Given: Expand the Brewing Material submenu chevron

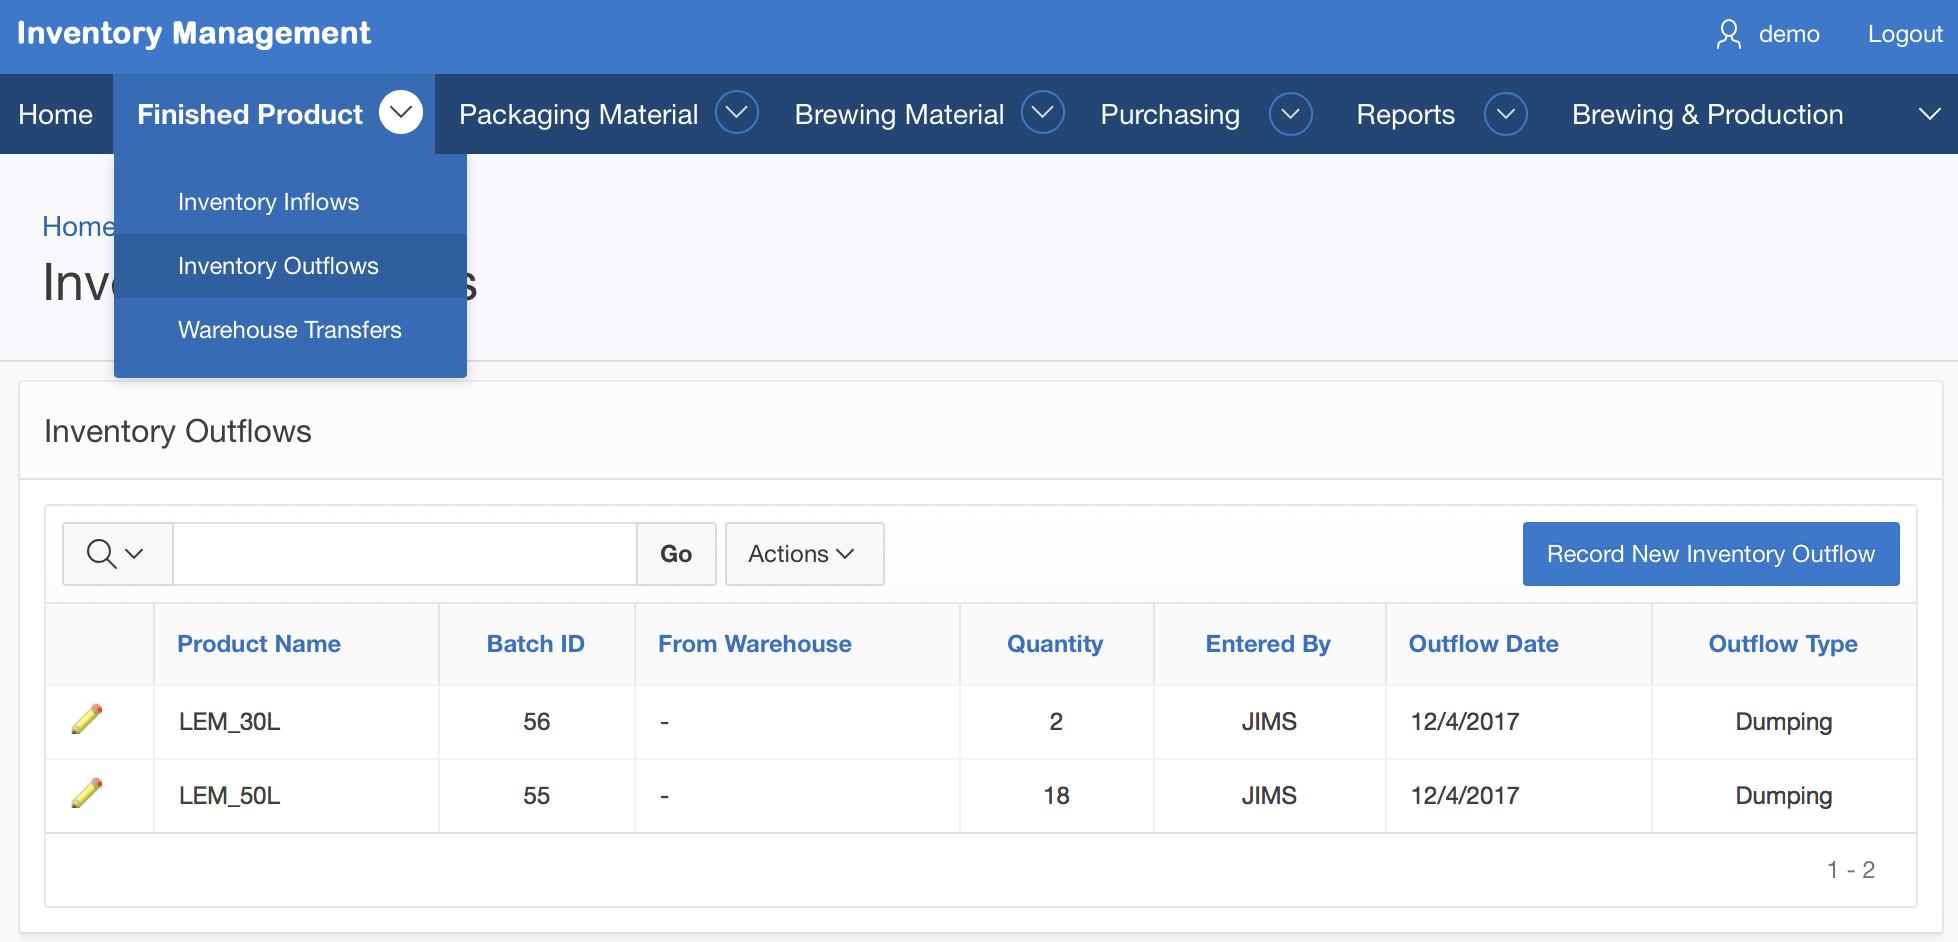Looking at the screenshot, I should 1042,113.
